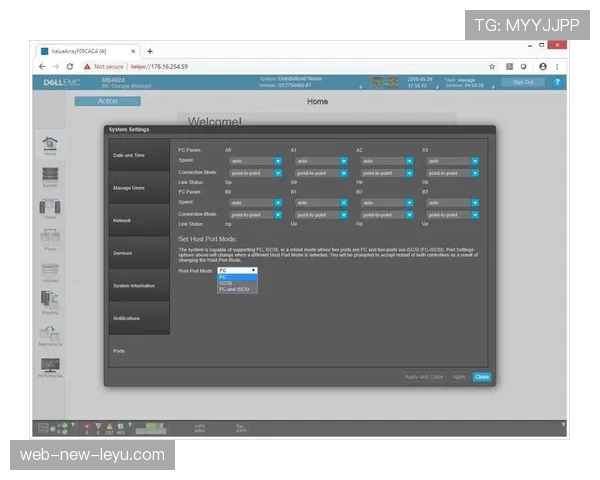Switch to the System Information tab

click(x=139, y=286)
